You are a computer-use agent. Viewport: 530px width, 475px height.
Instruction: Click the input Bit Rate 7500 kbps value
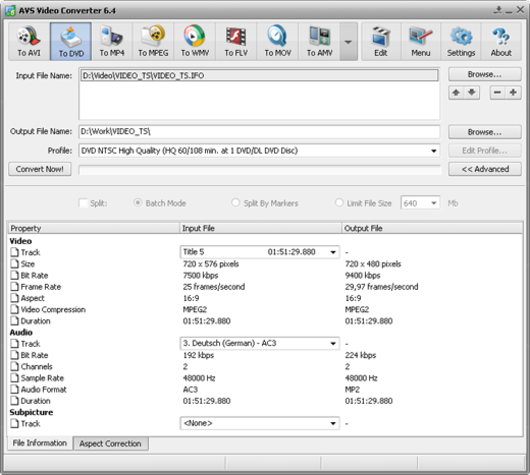click(200, 275)
